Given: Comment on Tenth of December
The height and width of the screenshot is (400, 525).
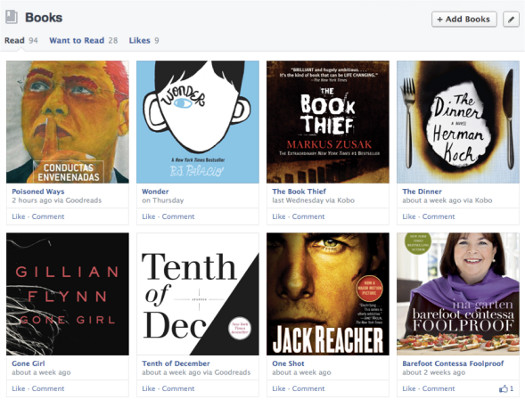Looking at the screenshot, I should (178, 389).
